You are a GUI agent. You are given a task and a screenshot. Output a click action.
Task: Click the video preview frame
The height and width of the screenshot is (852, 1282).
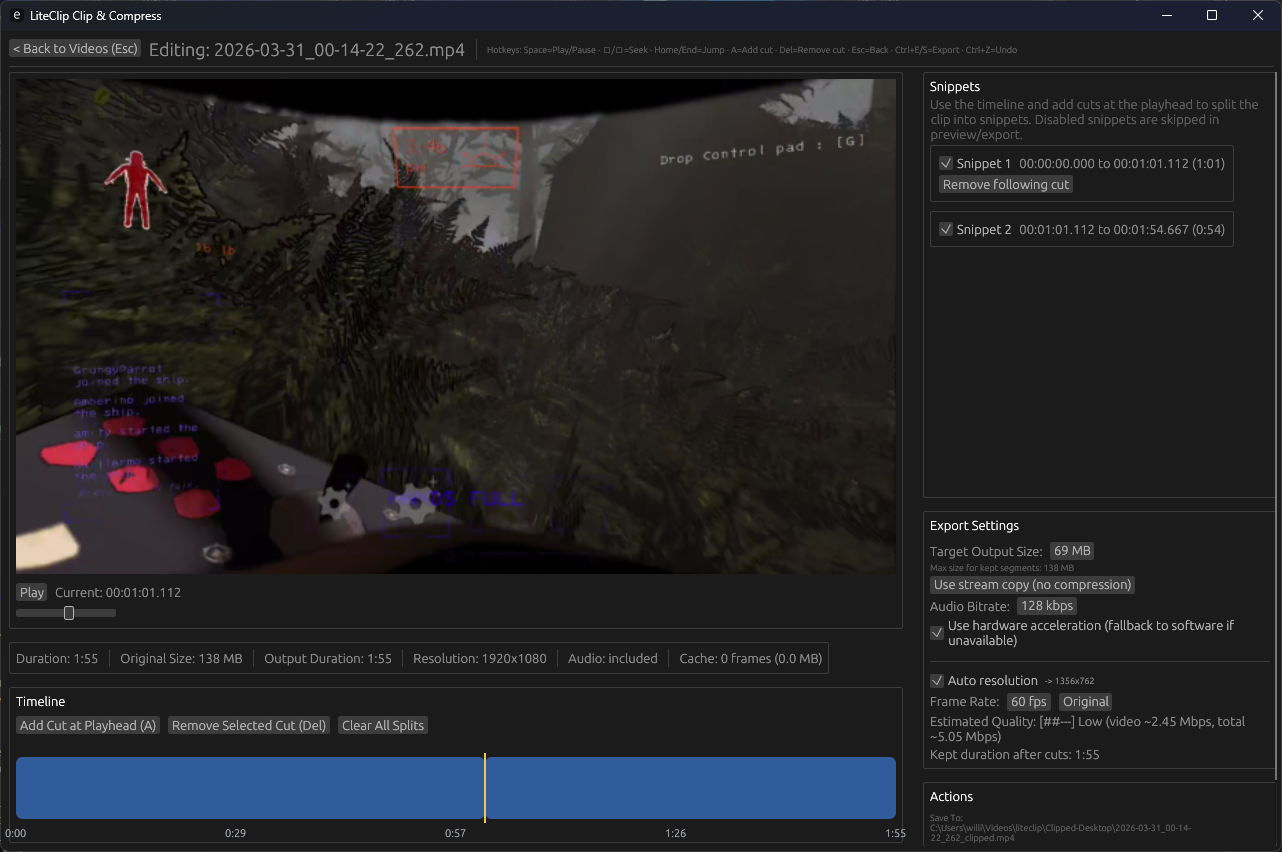[456, 326]
